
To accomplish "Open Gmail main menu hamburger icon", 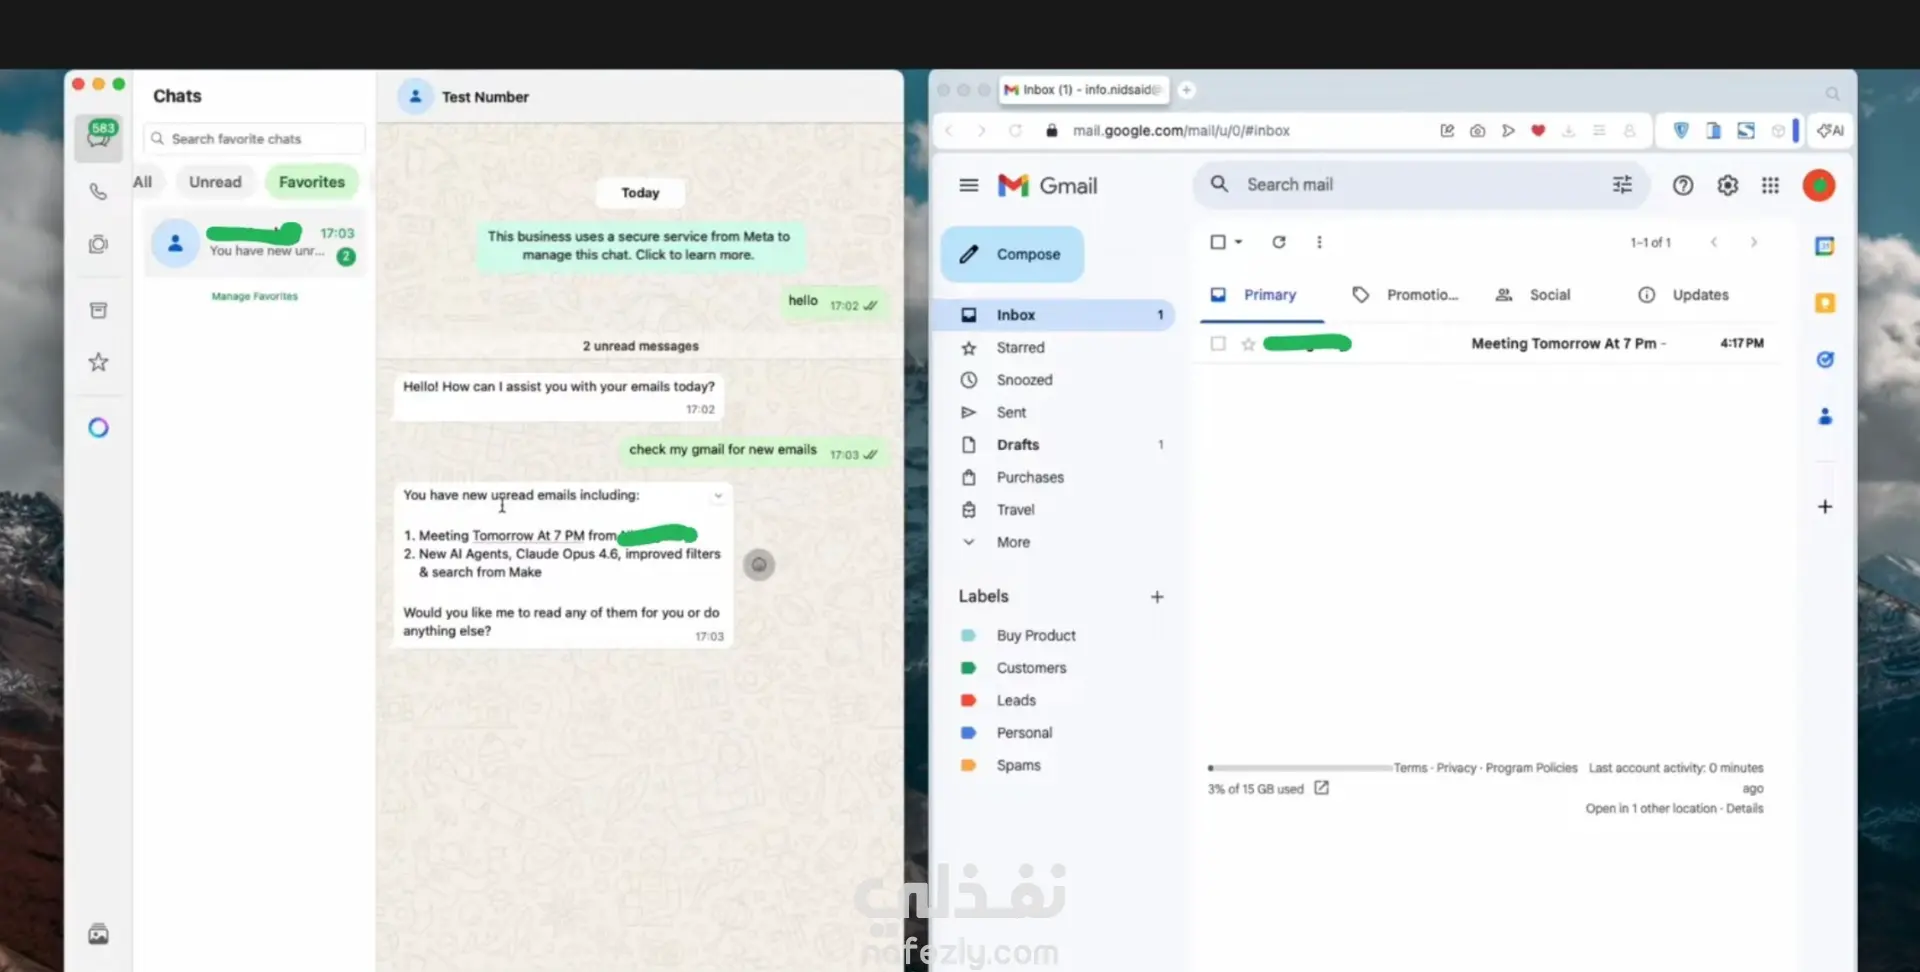I will 968,185.
